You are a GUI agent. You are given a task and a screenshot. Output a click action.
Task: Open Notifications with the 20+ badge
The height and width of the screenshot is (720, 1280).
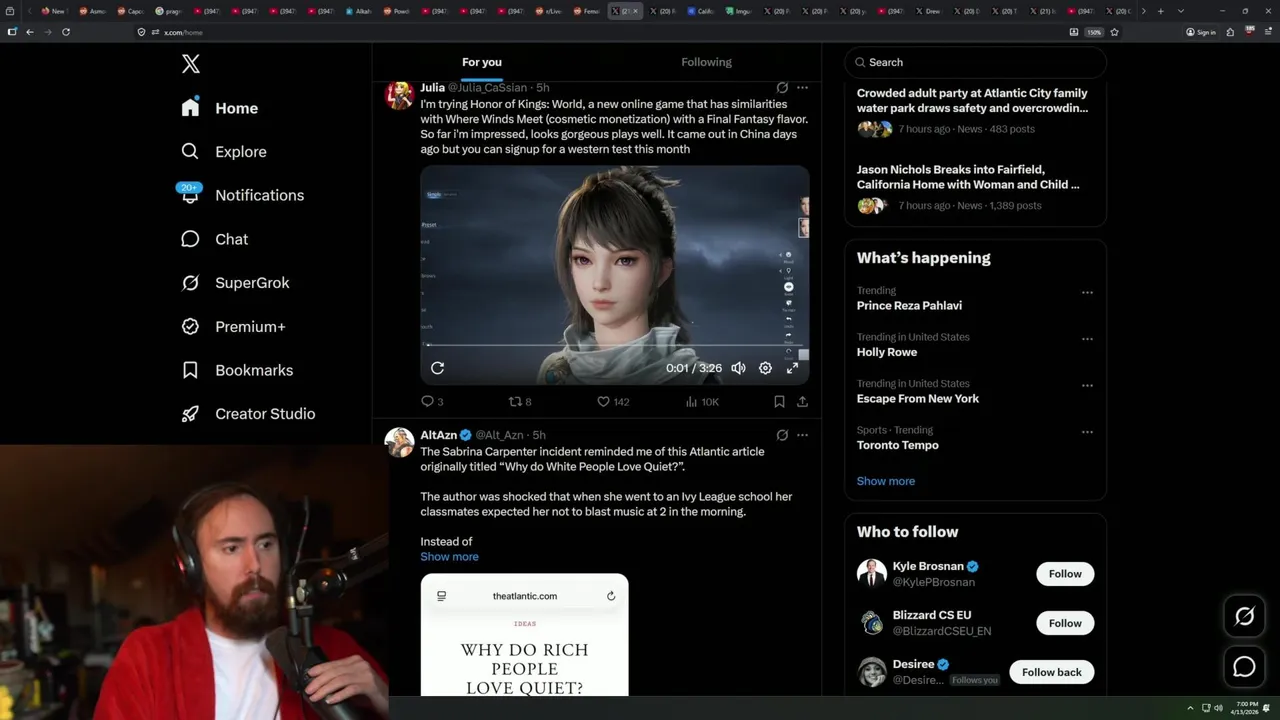click(242, 195)
